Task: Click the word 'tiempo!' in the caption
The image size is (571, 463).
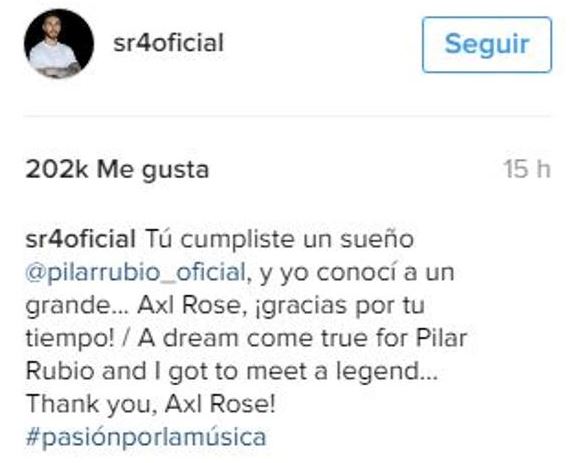Action: [x=70, y=340]
